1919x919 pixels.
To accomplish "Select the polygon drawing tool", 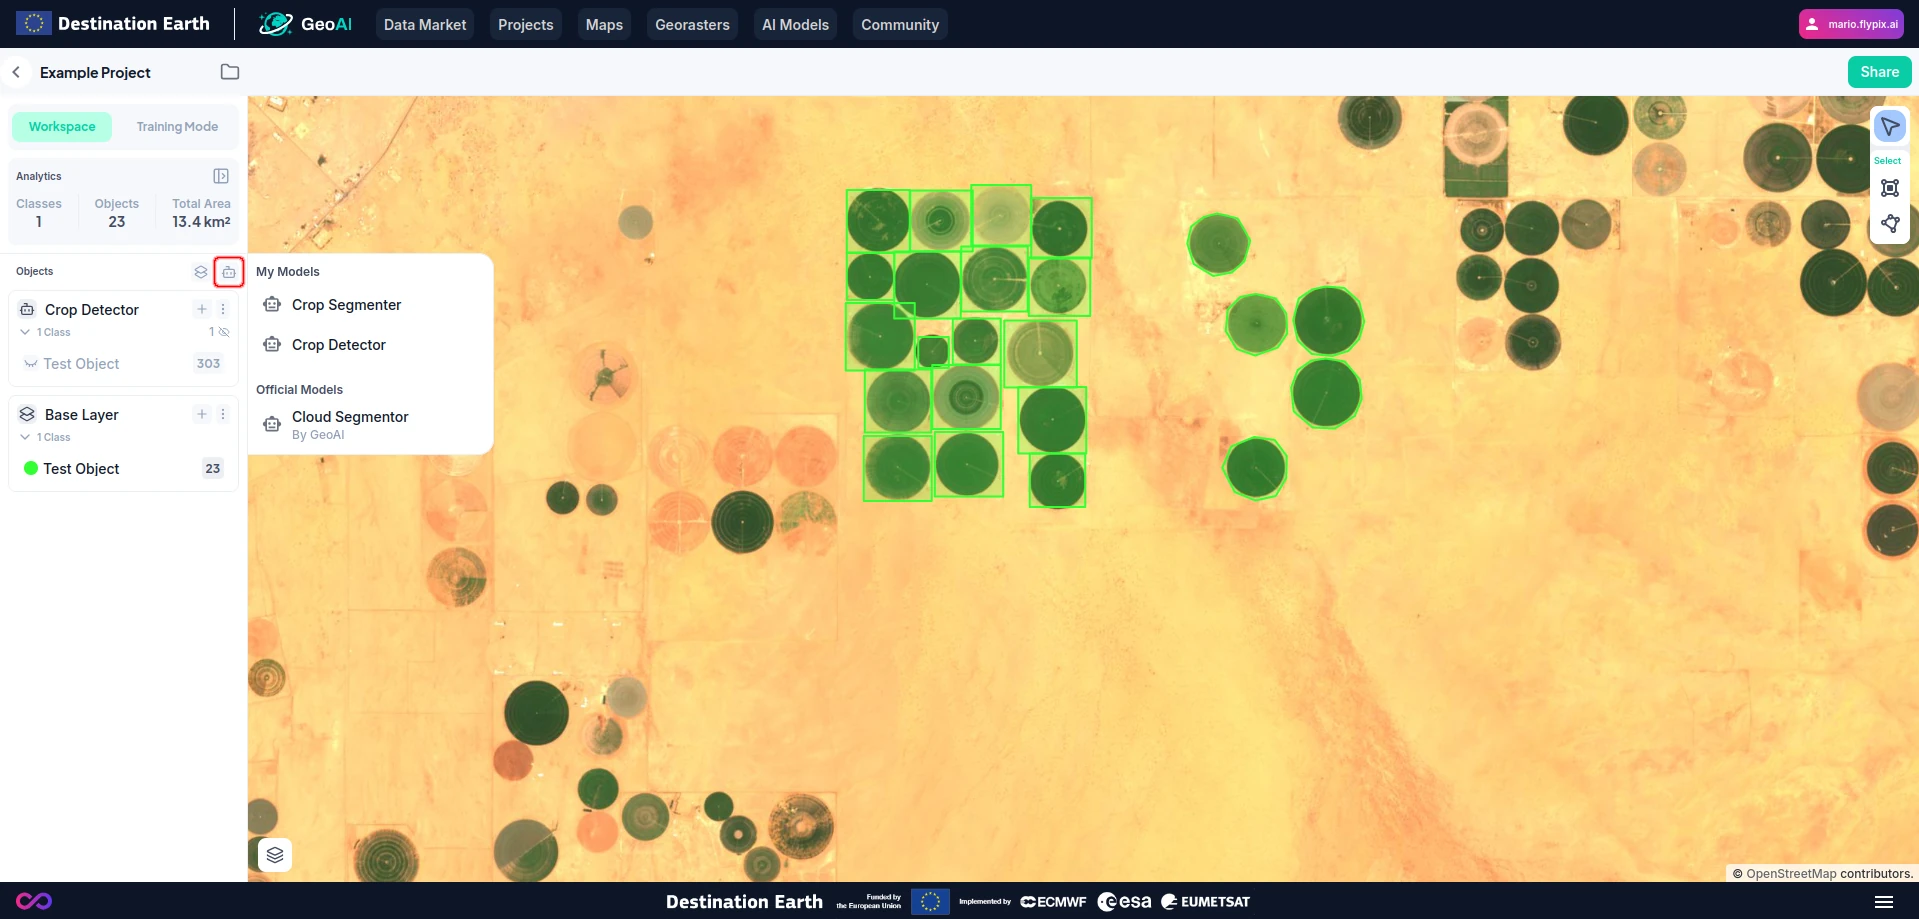I will (1889, 224).
